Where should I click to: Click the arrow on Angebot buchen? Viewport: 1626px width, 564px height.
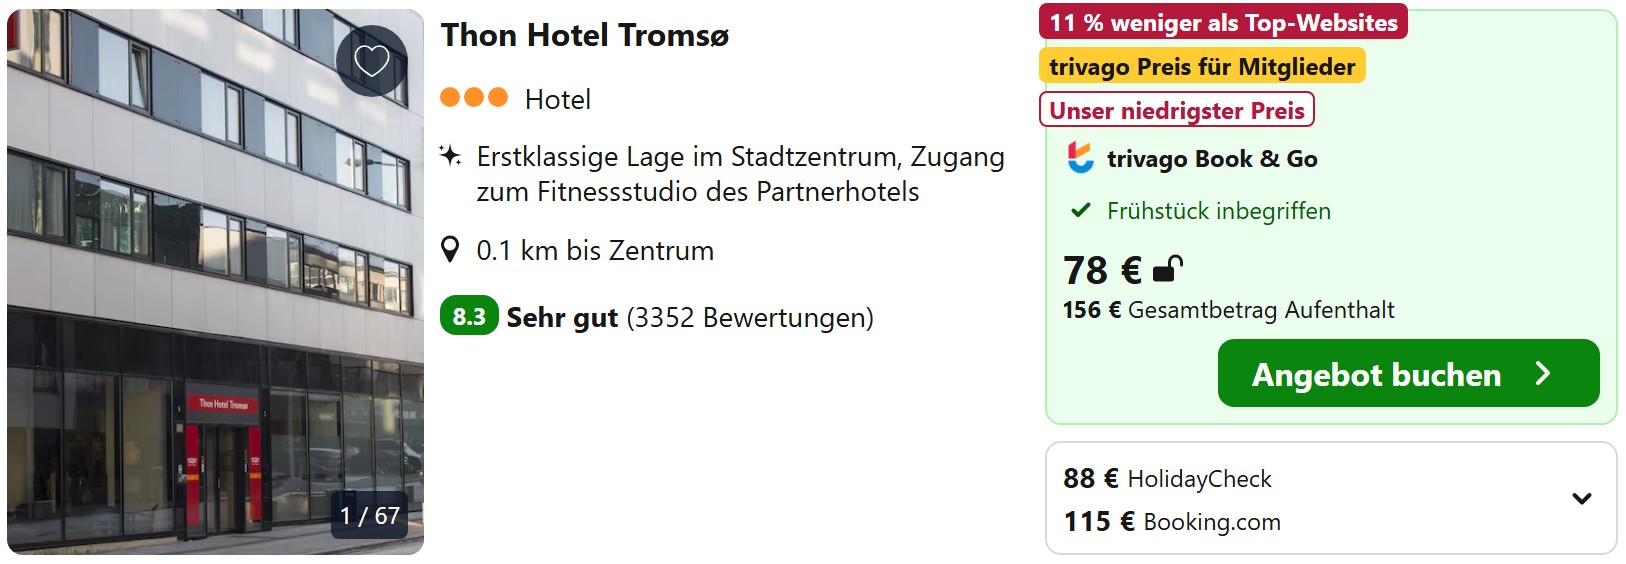point(1543,374)
